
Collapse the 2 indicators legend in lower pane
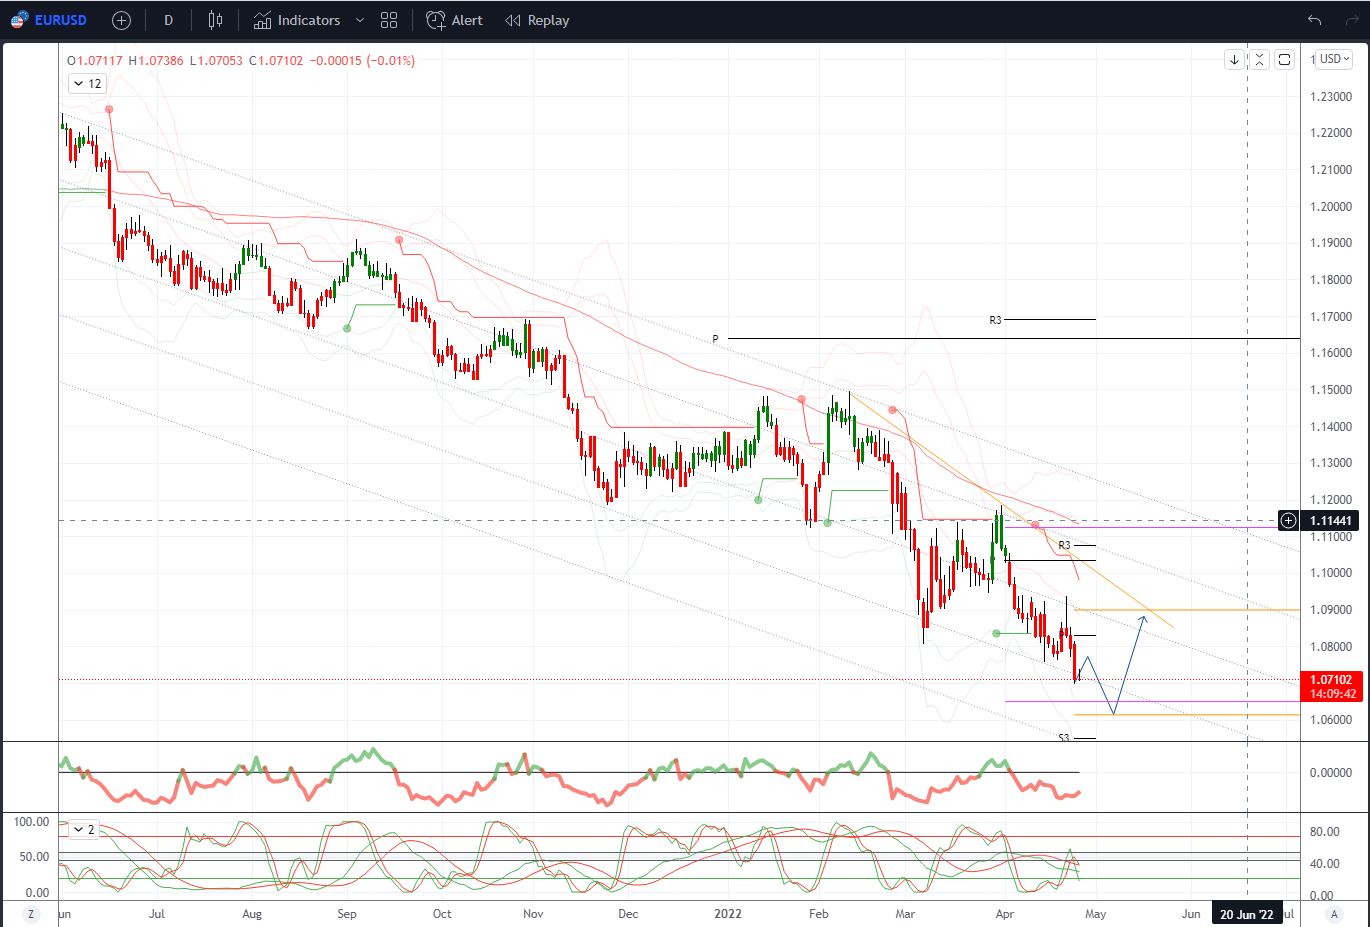tap(84, 830)
